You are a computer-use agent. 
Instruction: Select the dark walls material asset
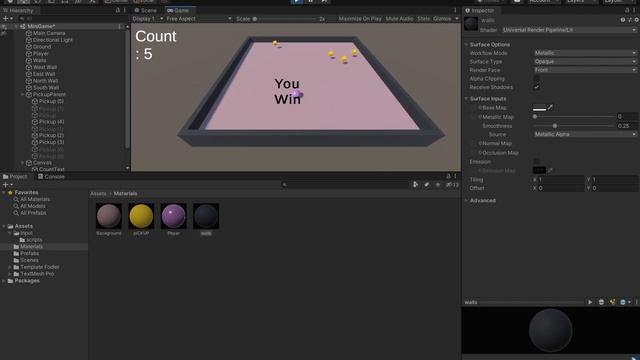coord(206,216)
